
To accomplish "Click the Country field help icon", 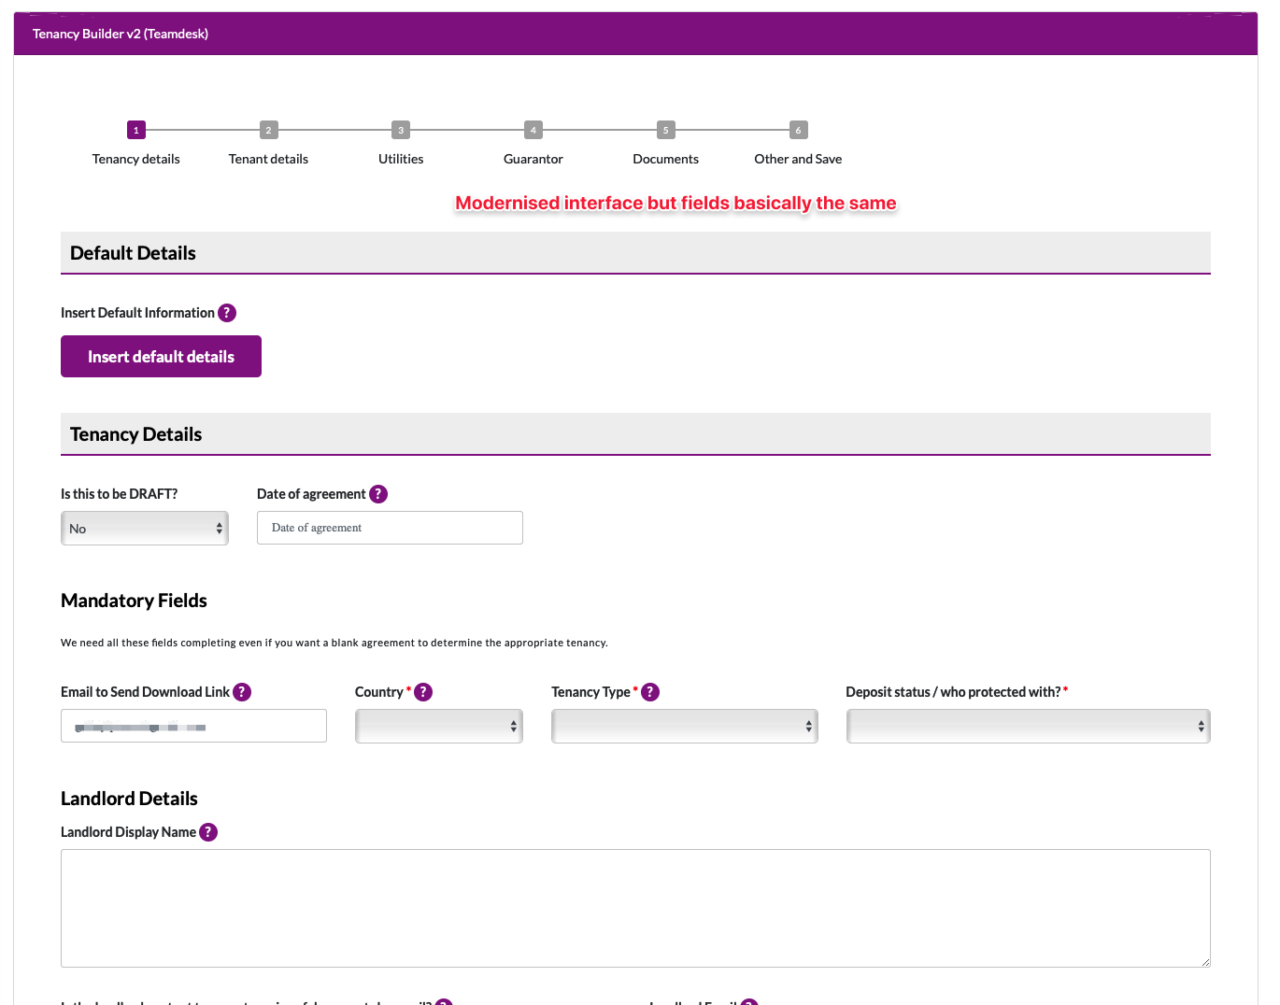I will pos(422,691).
